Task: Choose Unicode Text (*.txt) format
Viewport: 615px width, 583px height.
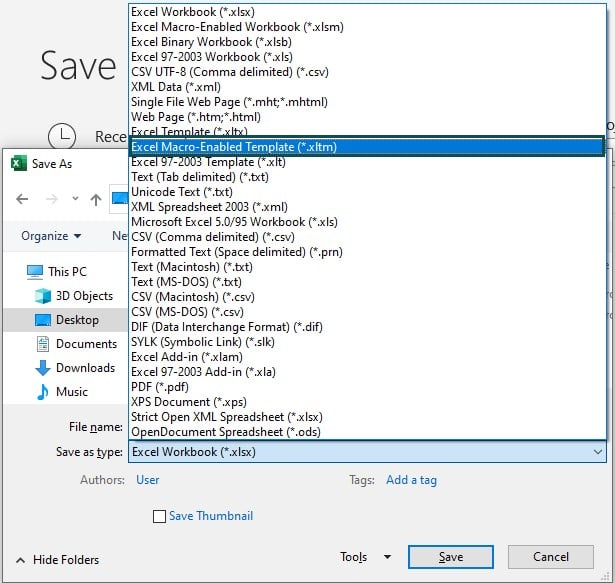Action: tap(367, 192)
